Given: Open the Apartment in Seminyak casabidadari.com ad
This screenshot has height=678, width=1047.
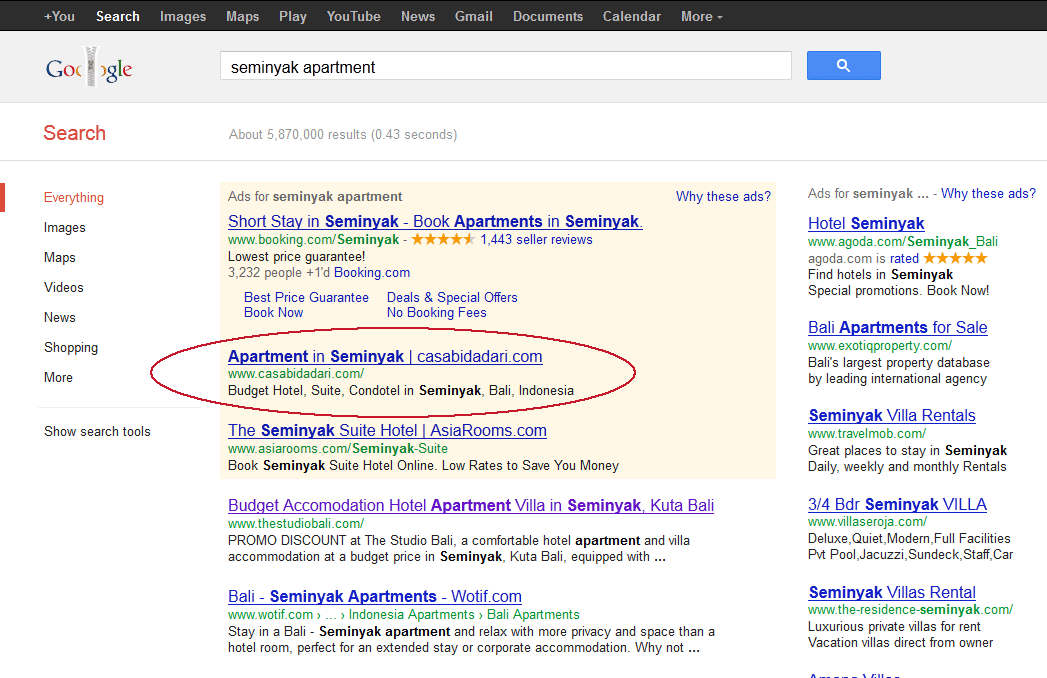Looking at the screenshot, I should pos(385,357).
